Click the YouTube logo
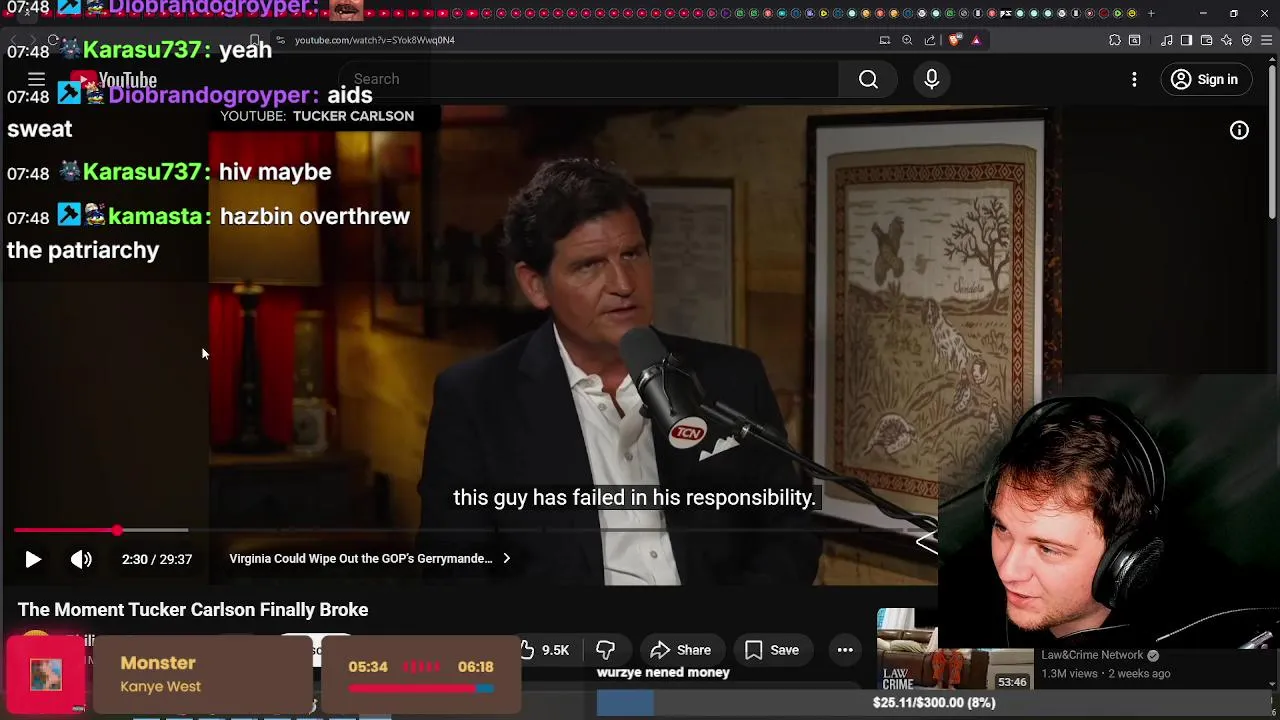Viewport: 1280px width, 720px height. pyautogui.click(x=113, y=80)
